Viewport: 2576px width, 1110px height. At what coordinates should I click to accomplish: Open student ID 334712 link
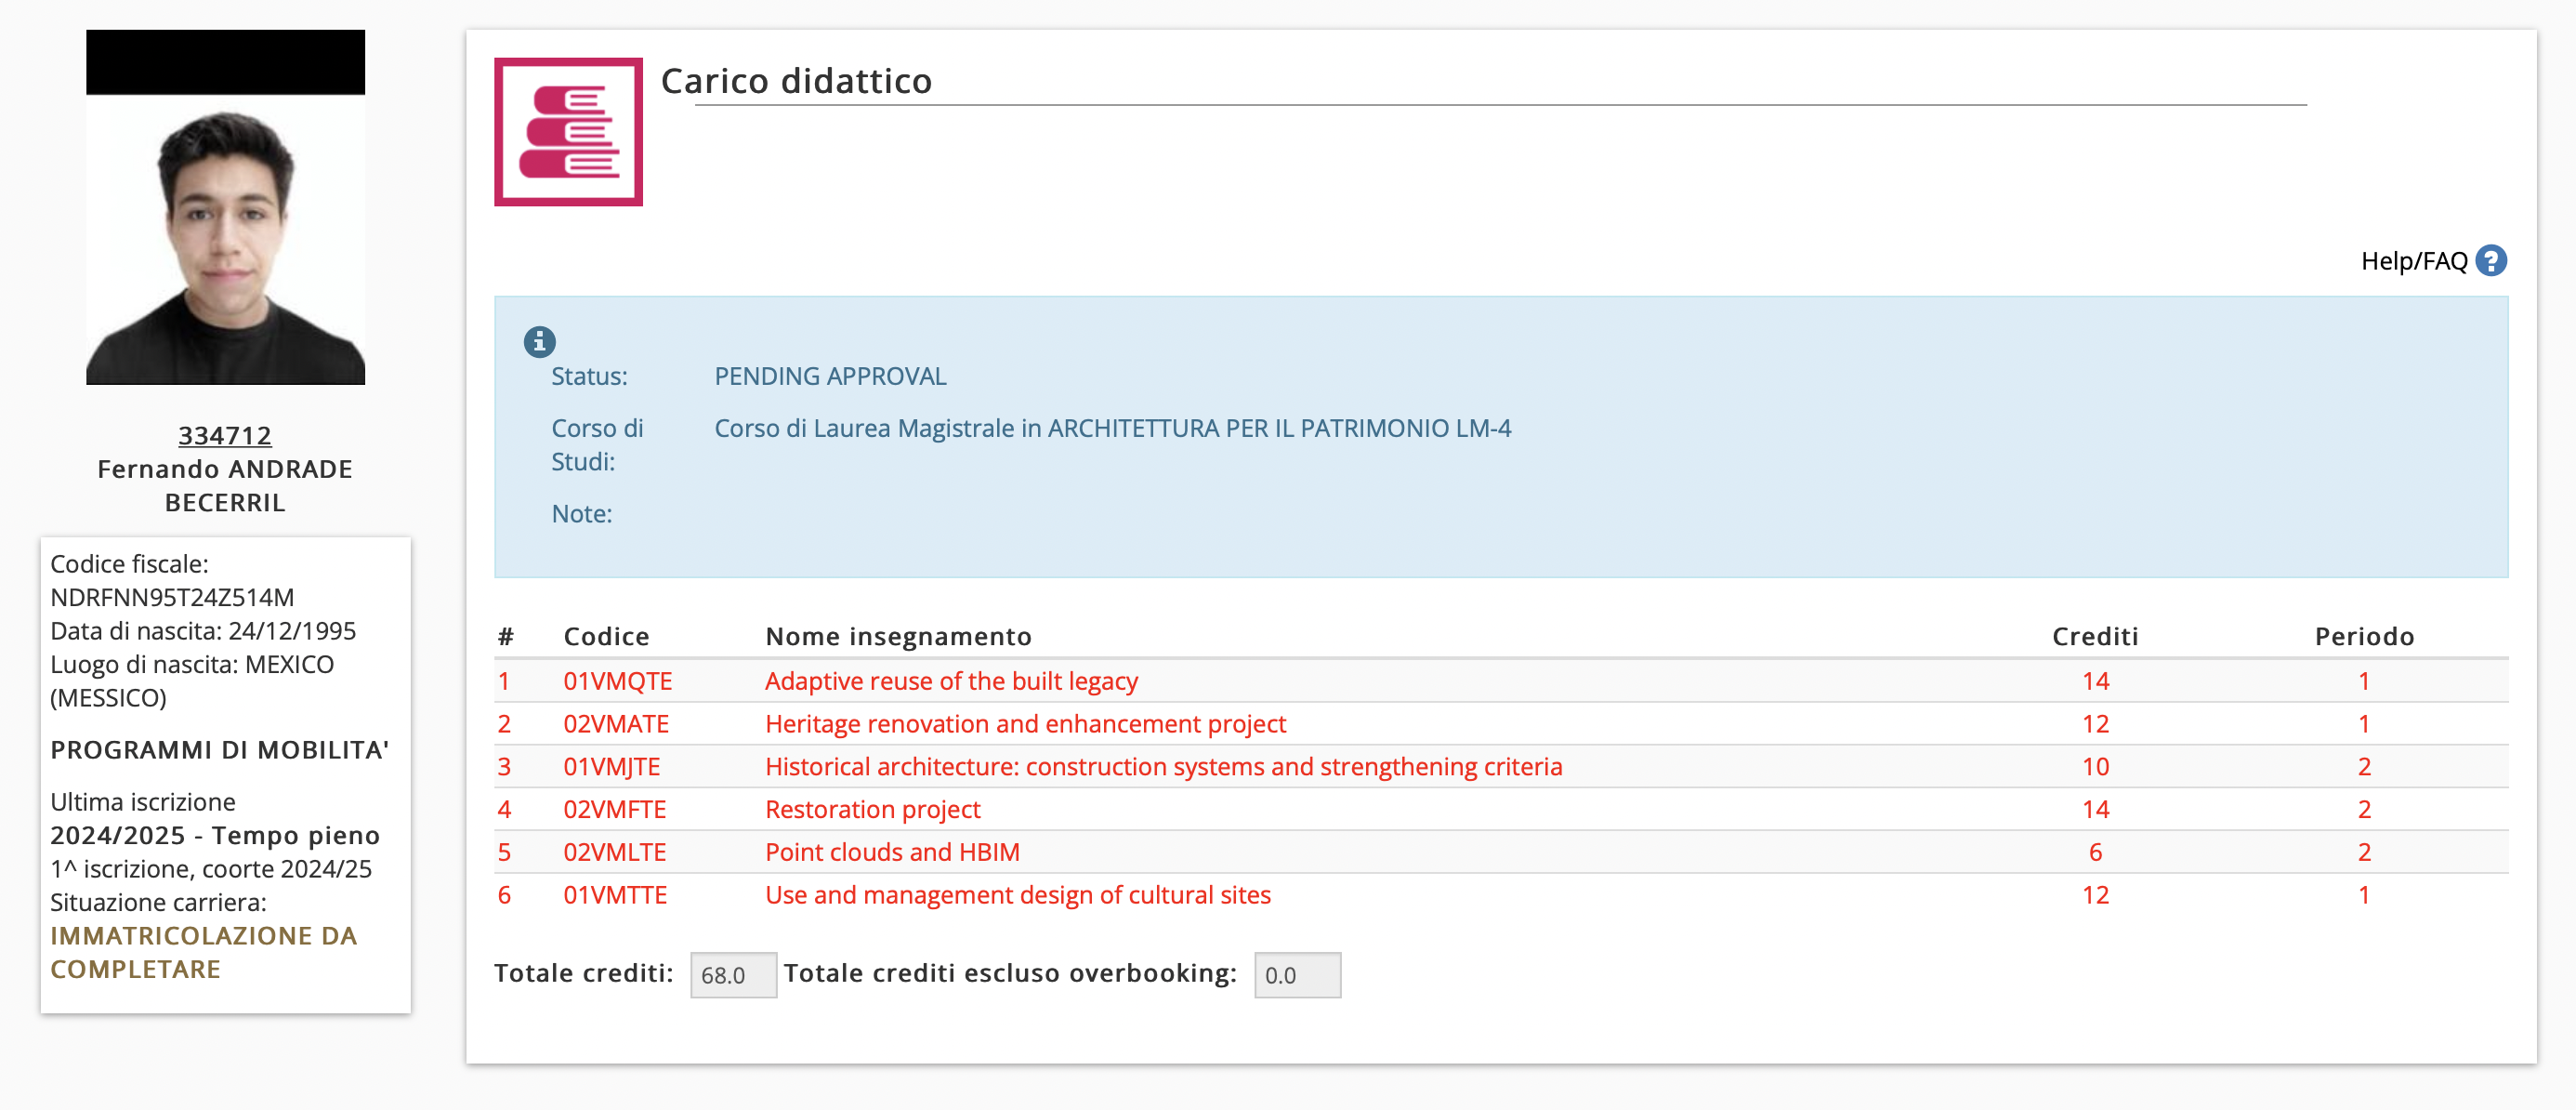coord(225,435)
